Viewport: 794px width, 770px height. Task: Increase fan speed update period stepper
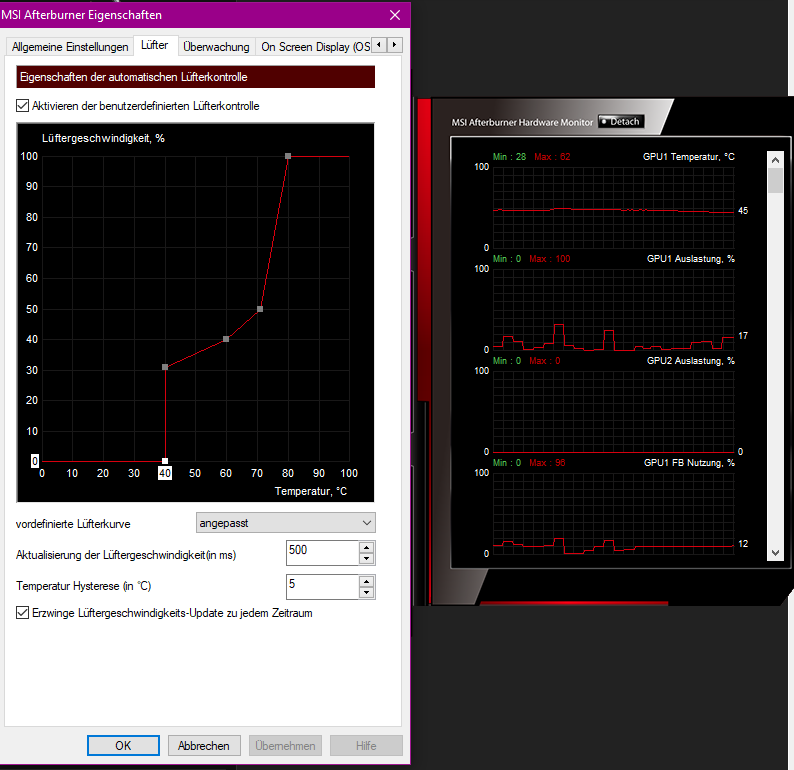tap(367, 547)
